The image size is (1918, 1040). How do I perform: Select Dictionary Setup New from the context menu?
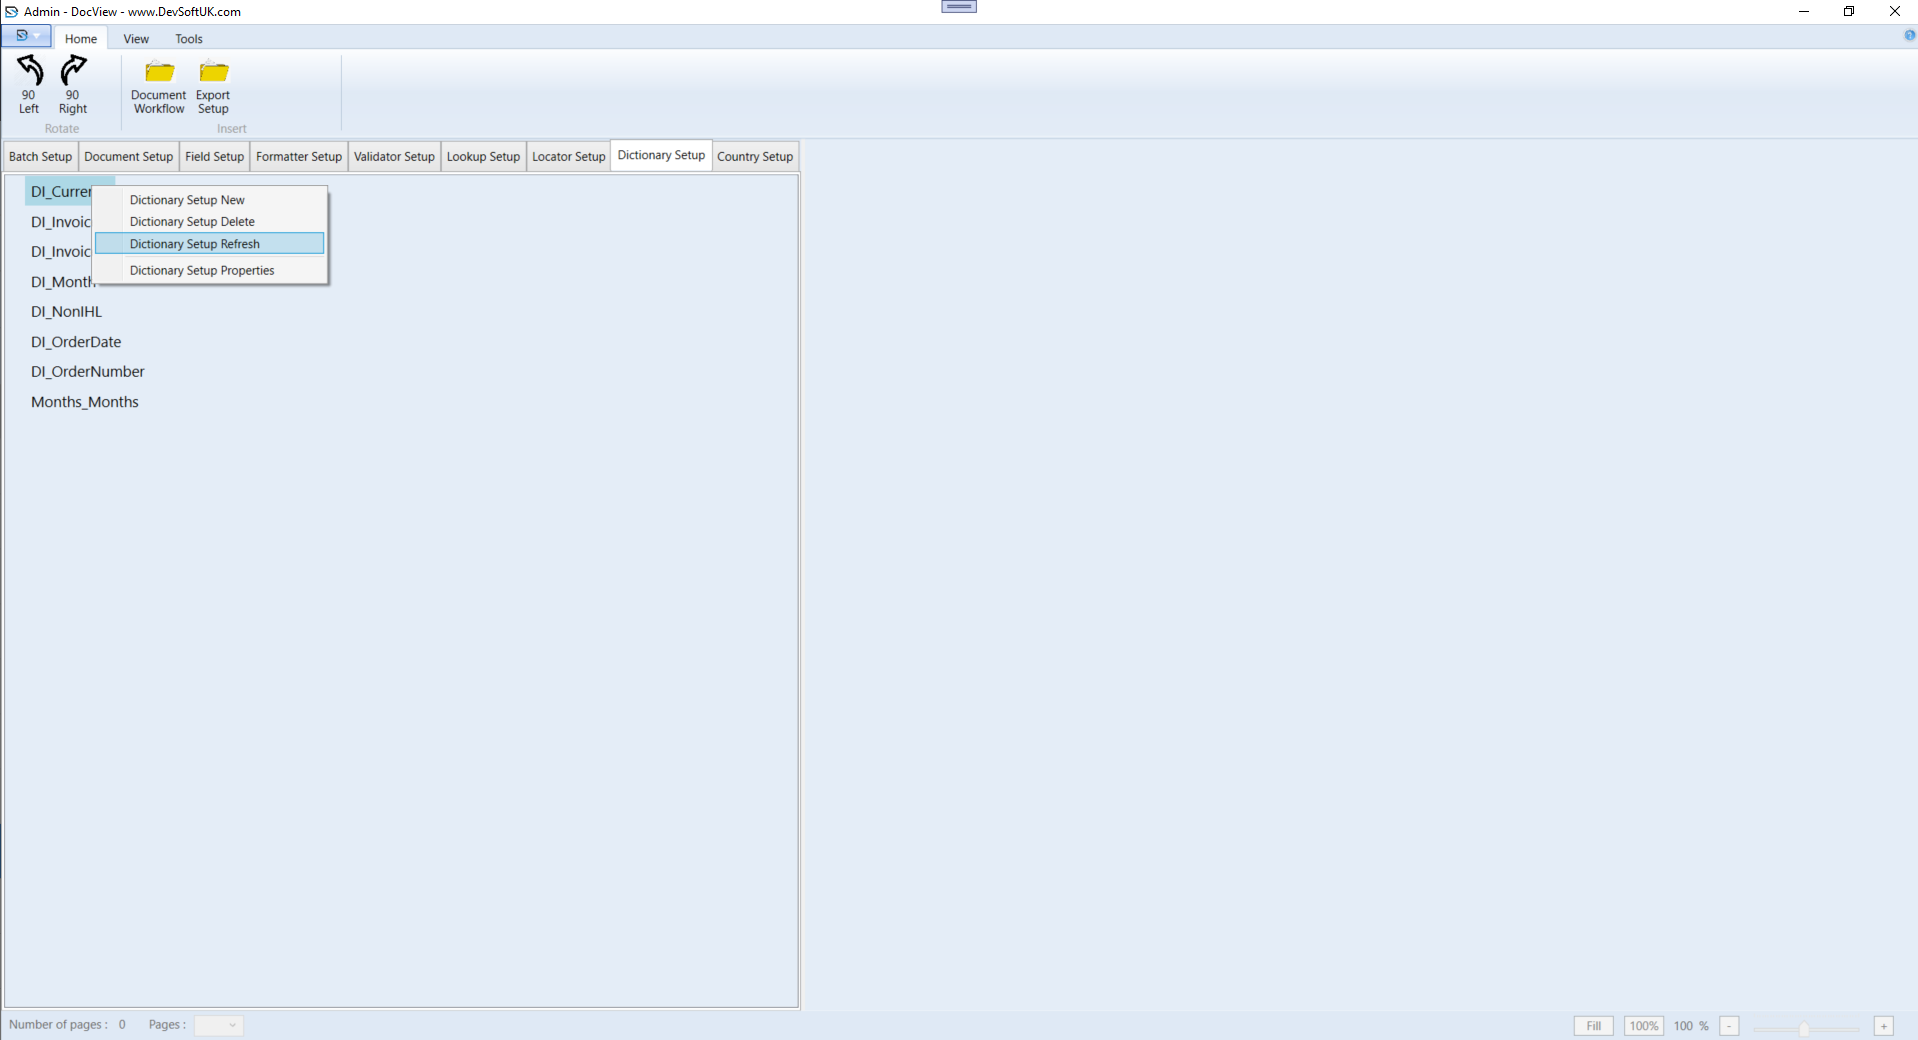tap(187, 199)
